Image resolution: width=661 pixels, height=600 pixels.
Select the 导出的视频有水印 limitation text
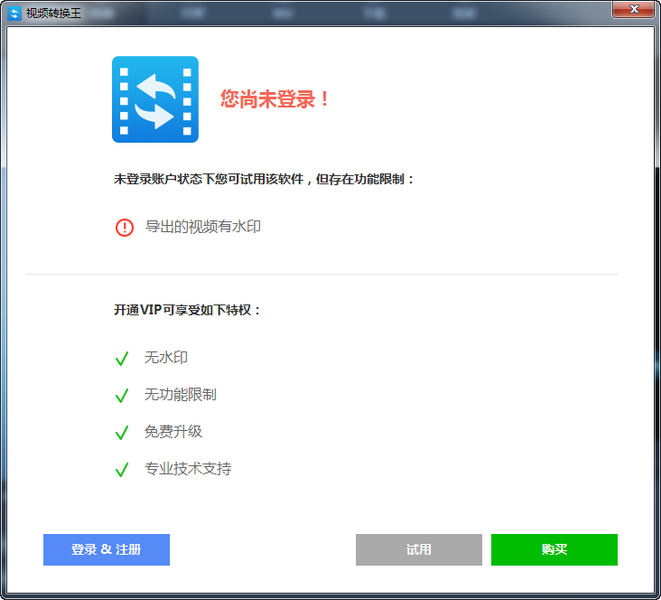[203, 227]
